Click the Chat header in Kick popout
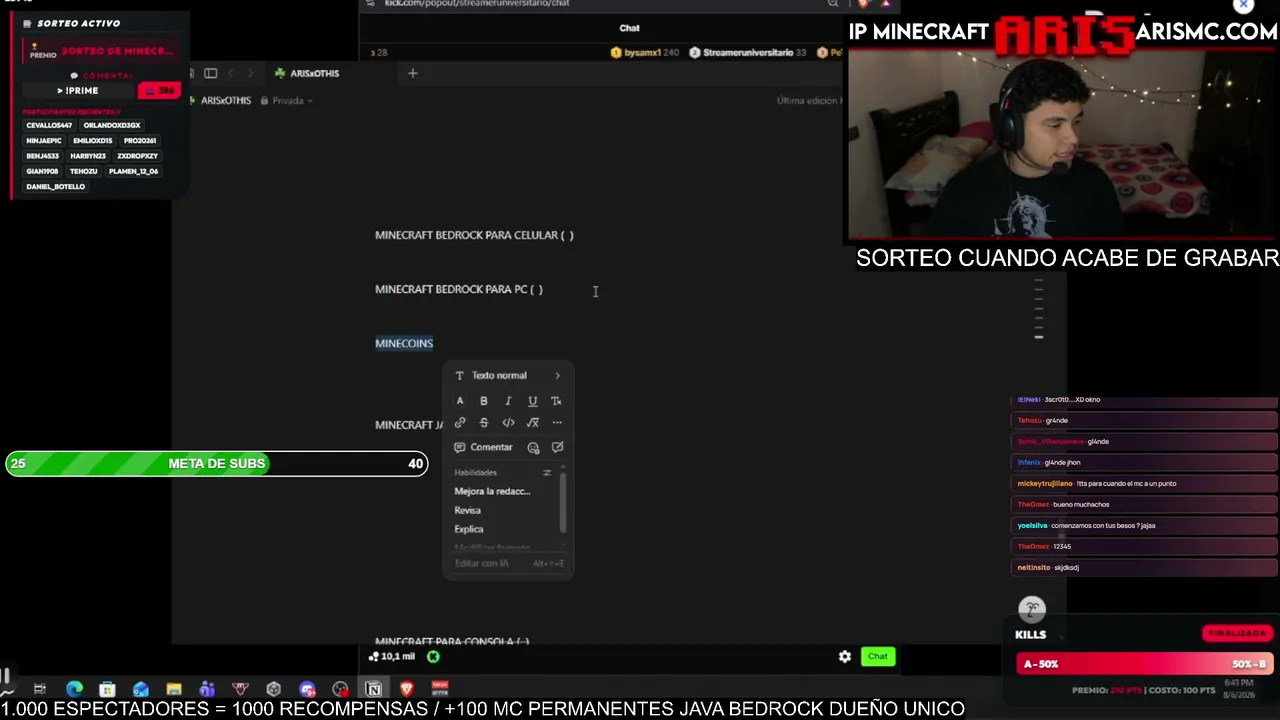This screenshot has height=720, width=1280. coord(629,28)
